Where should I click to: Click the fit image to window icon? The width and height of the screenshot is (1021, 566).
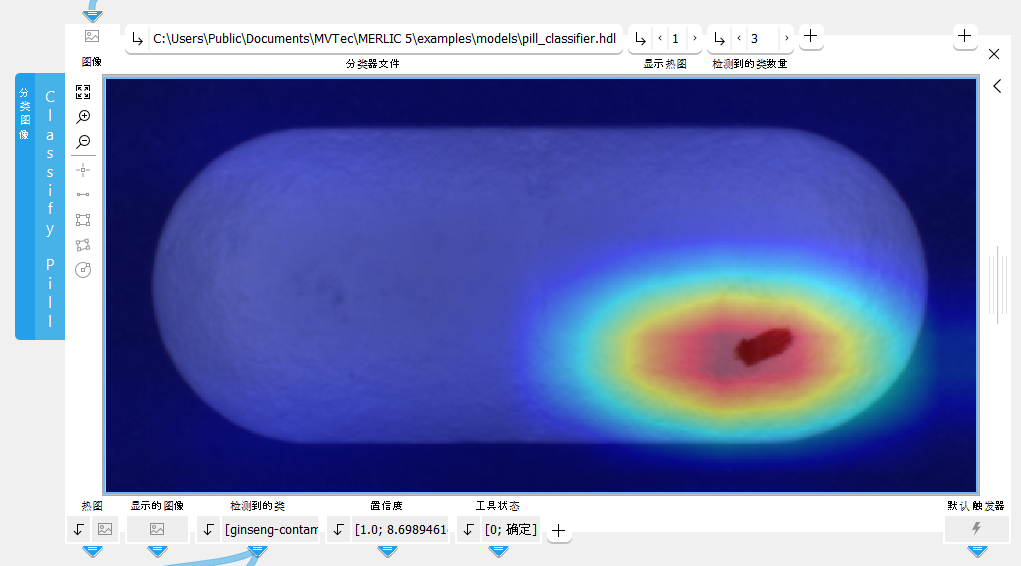point(83,92)
